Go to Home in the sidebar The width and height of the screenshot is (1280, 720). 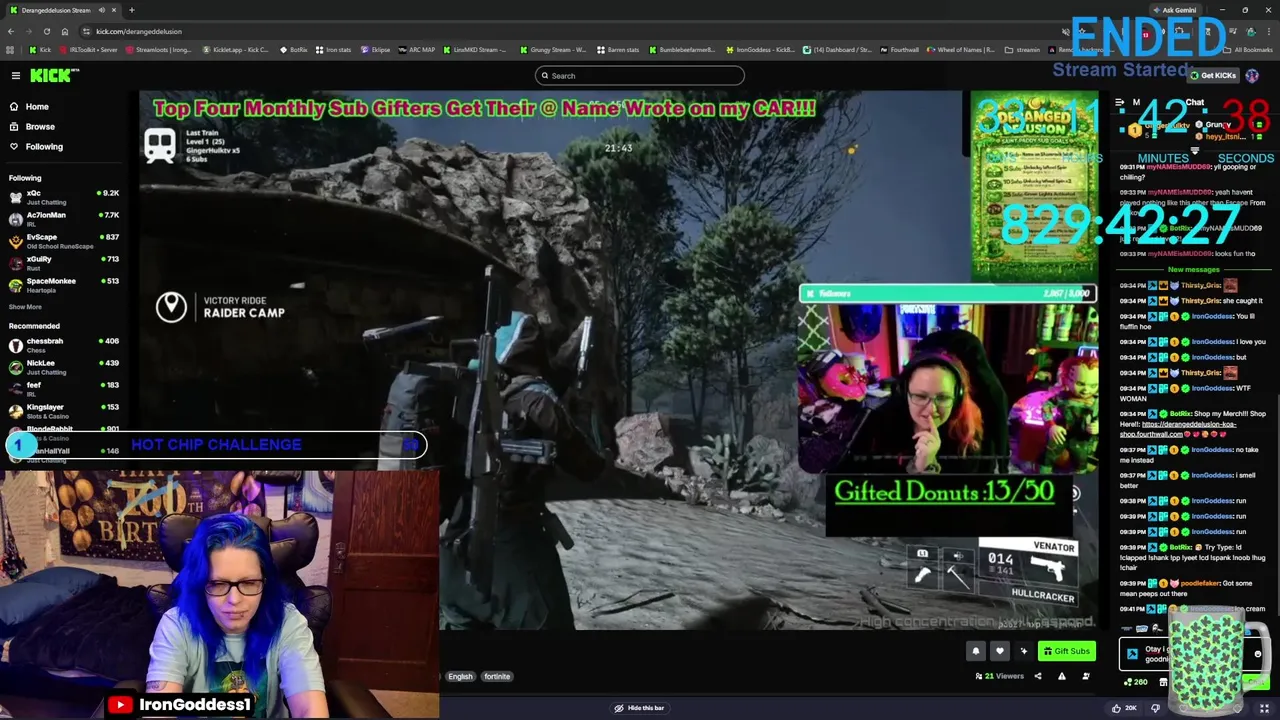click(37, 106)
